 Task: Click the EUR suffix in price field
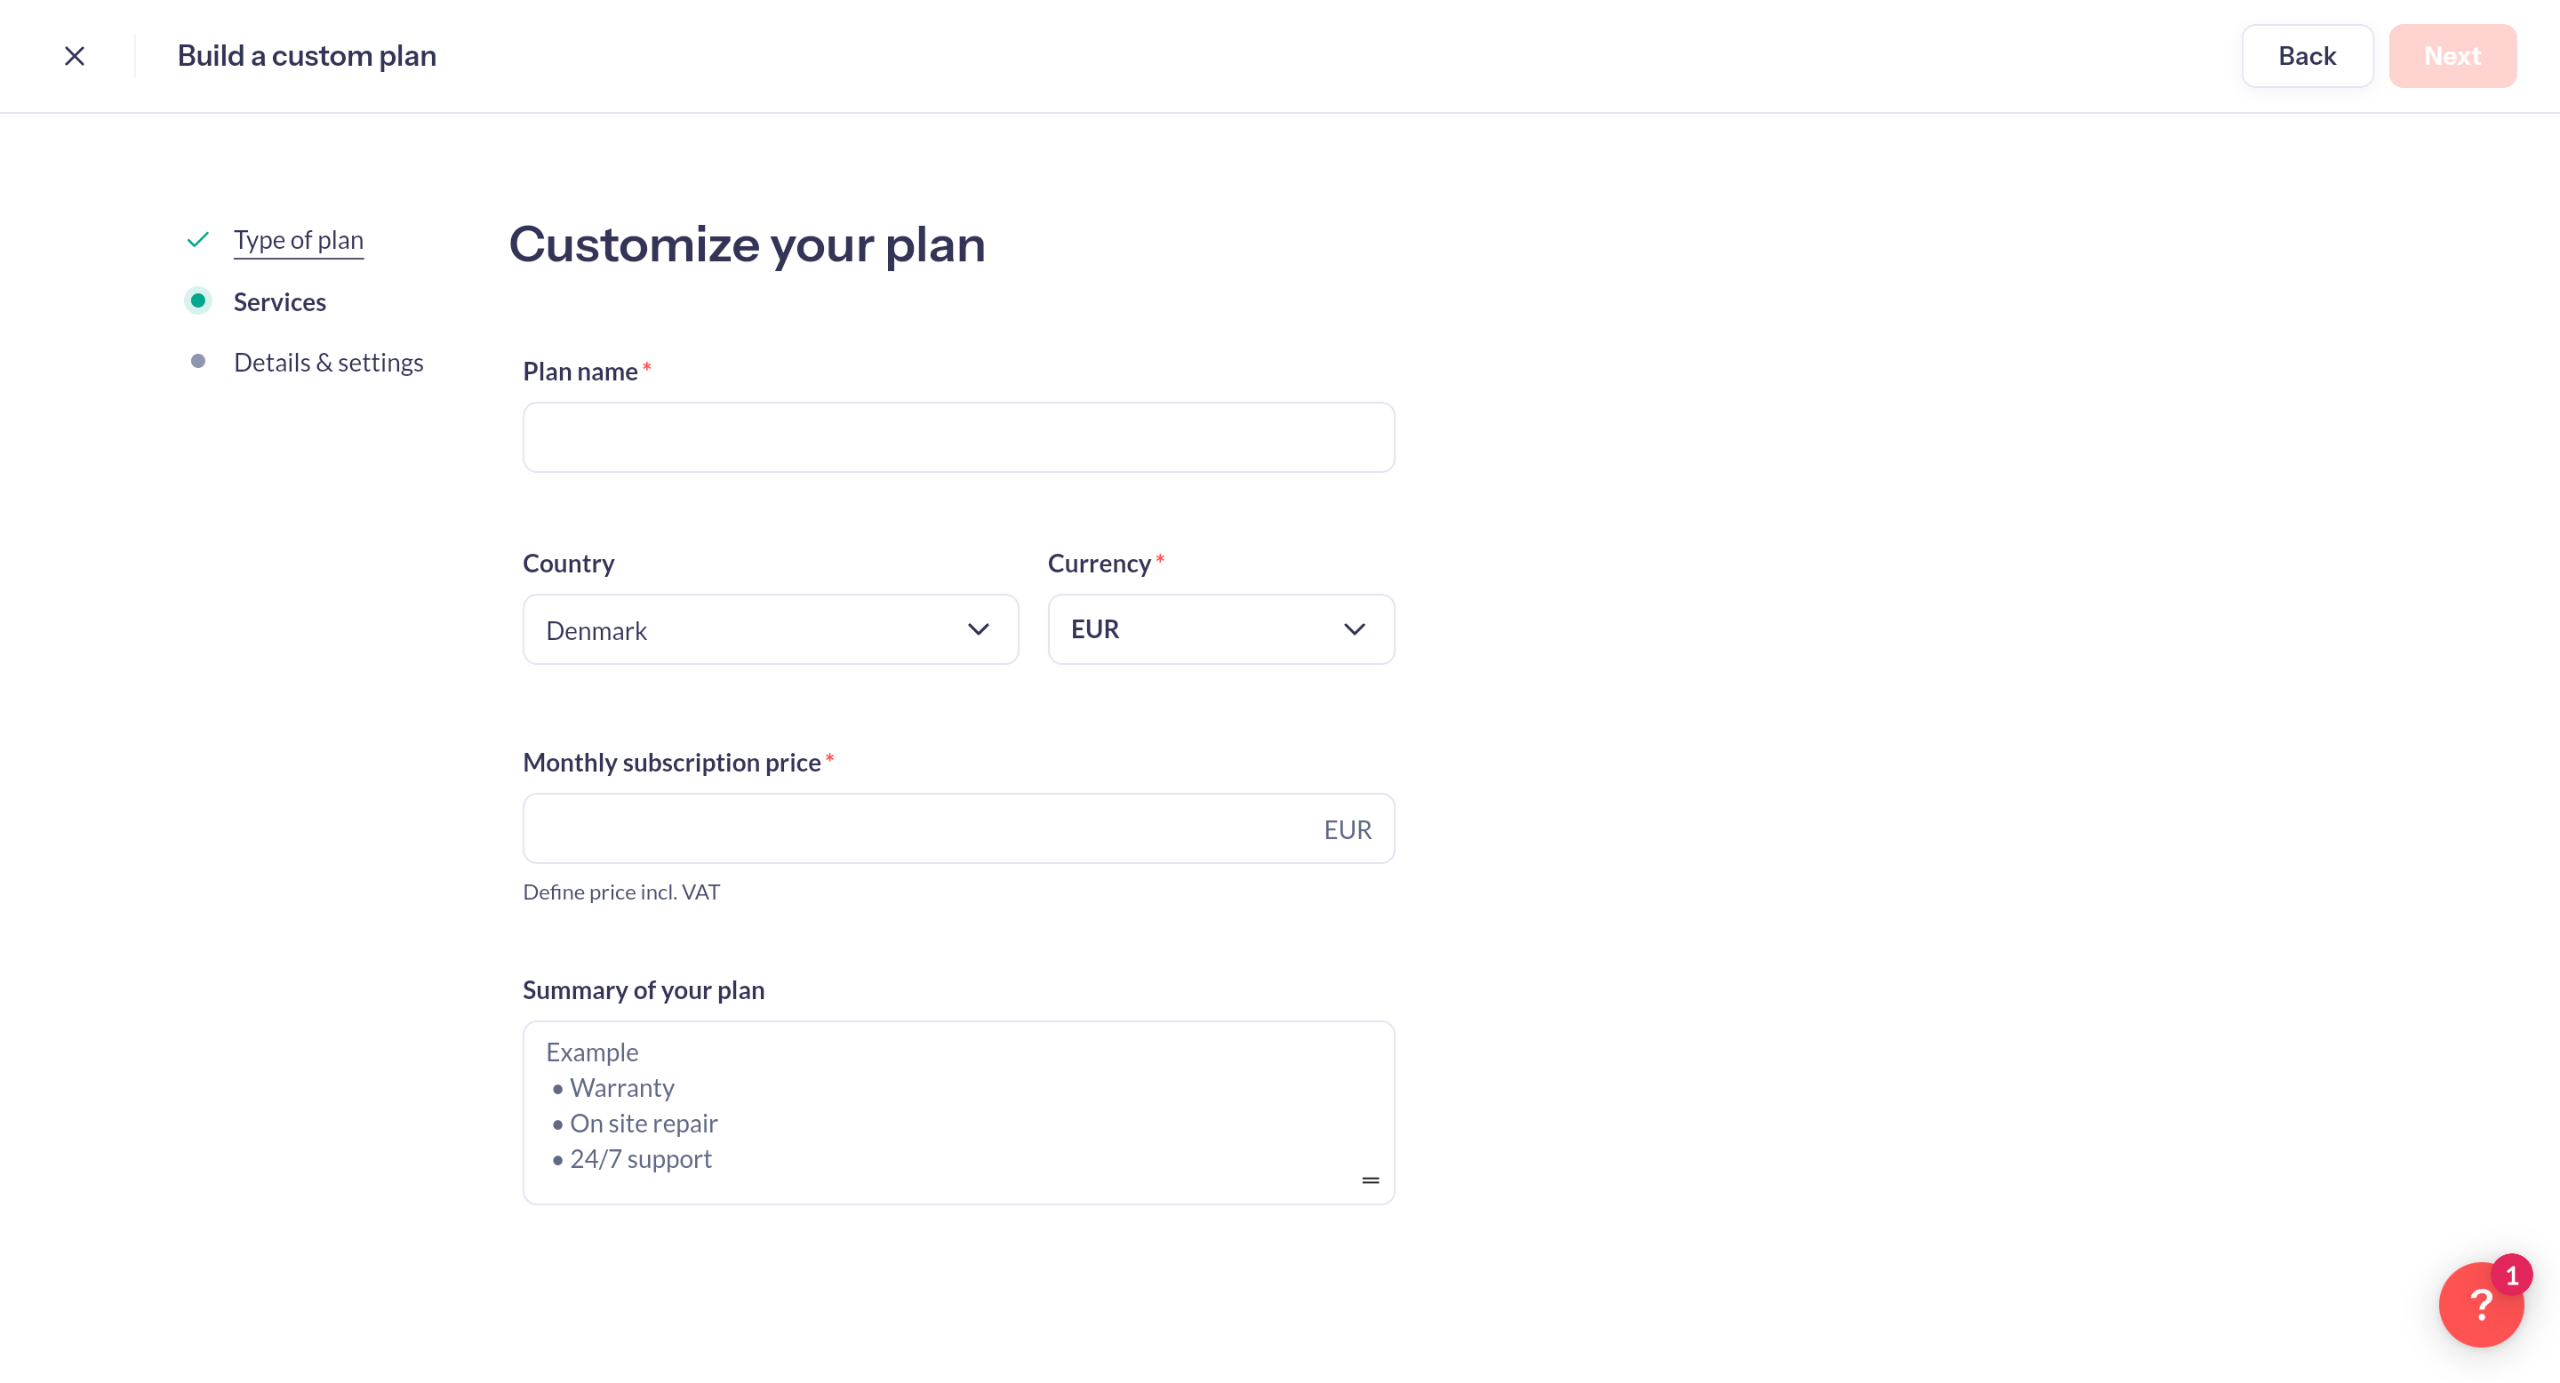coord(1347,830)
